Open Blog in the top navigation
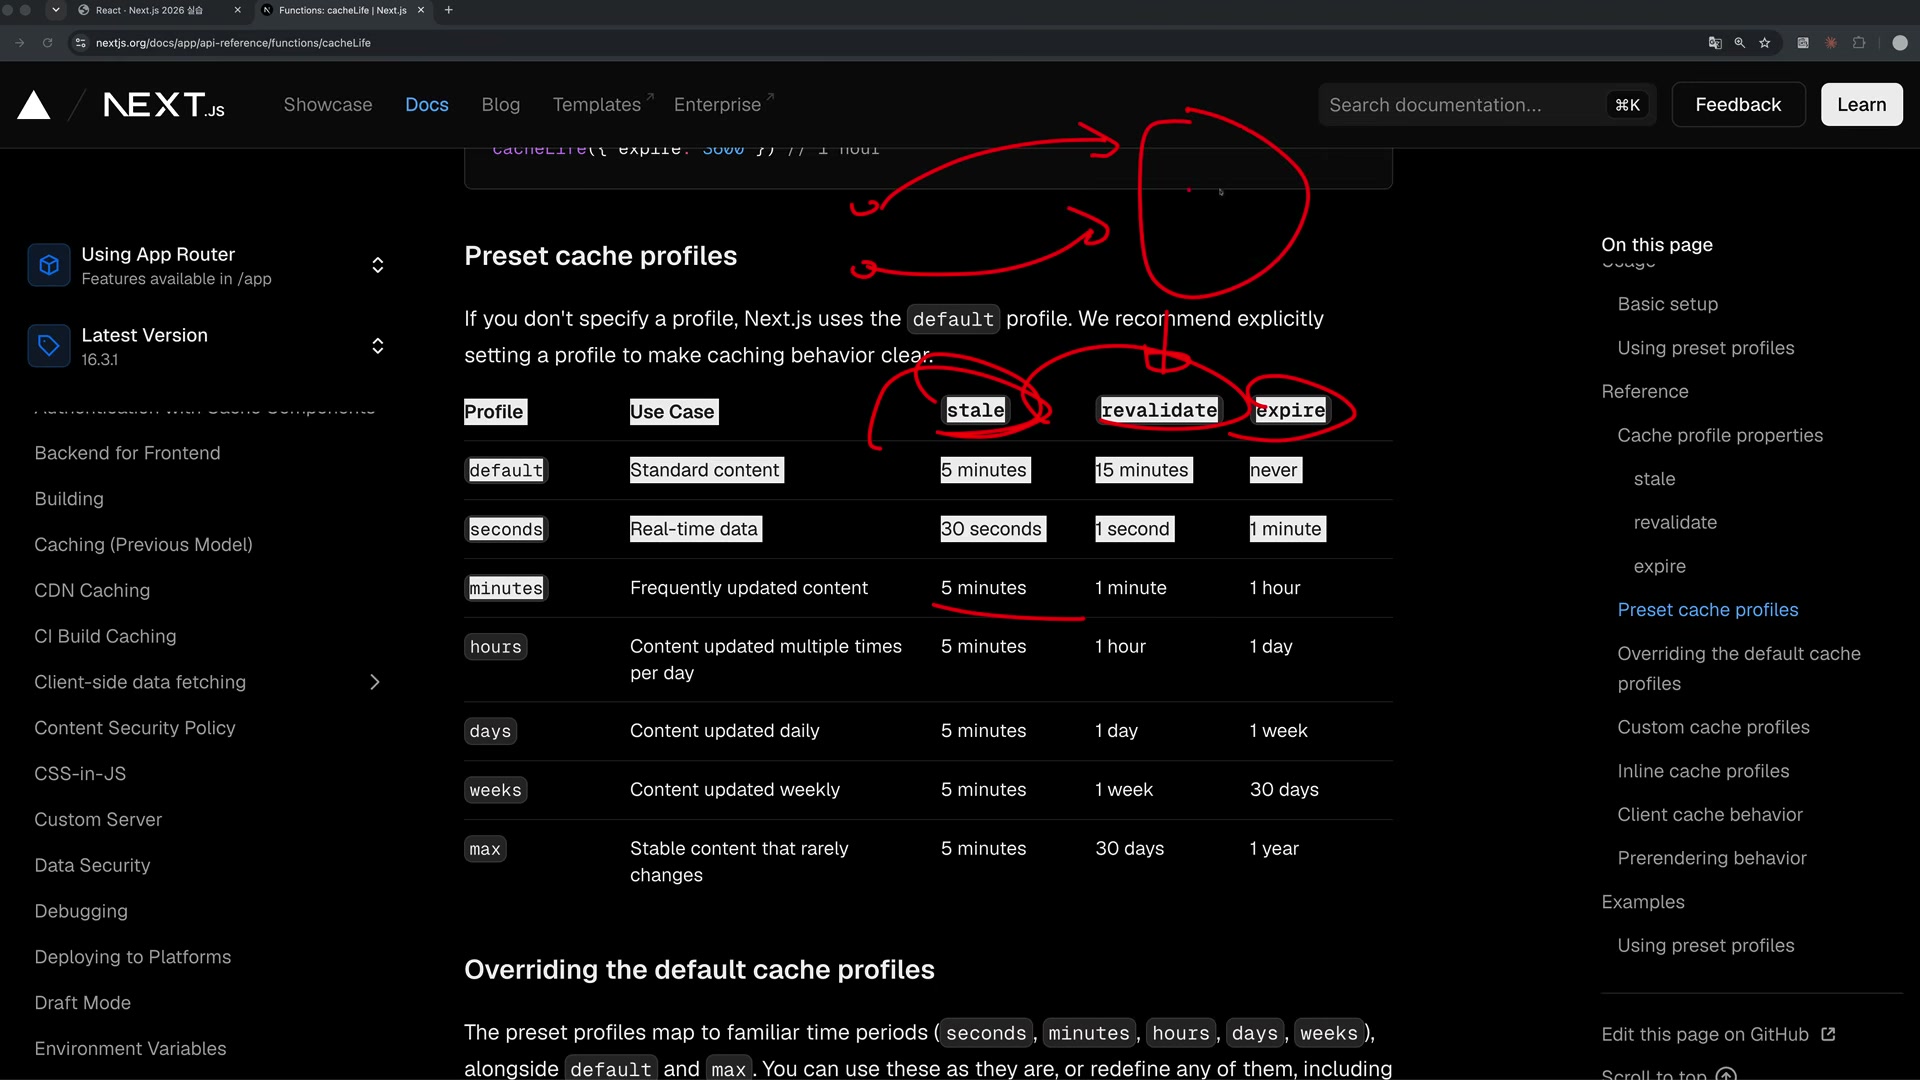 coord(501,105)
